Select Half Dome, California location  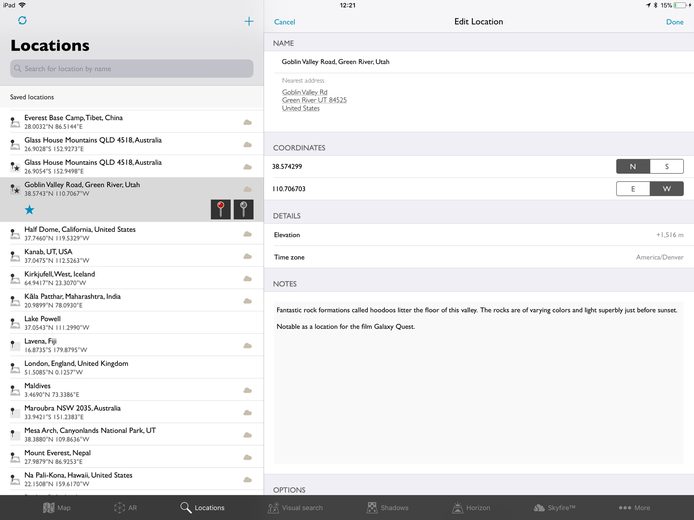132,233
